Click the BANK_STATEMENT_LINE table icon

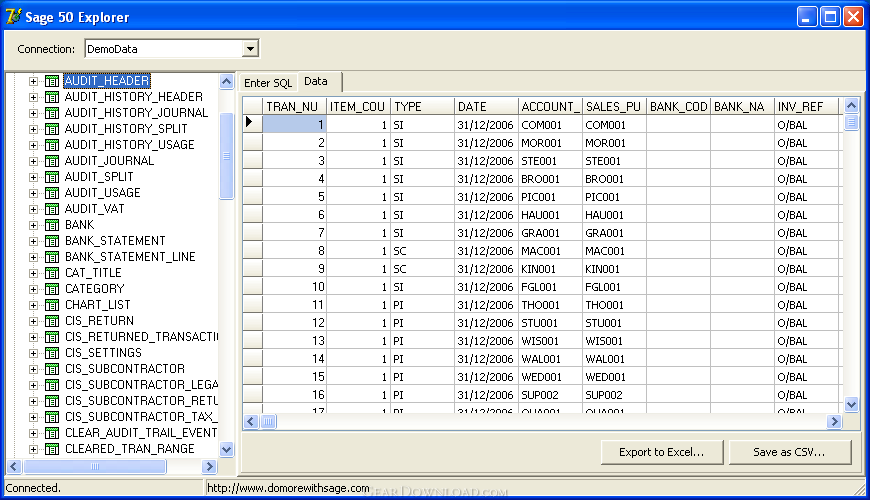click(x=52, y=257)
